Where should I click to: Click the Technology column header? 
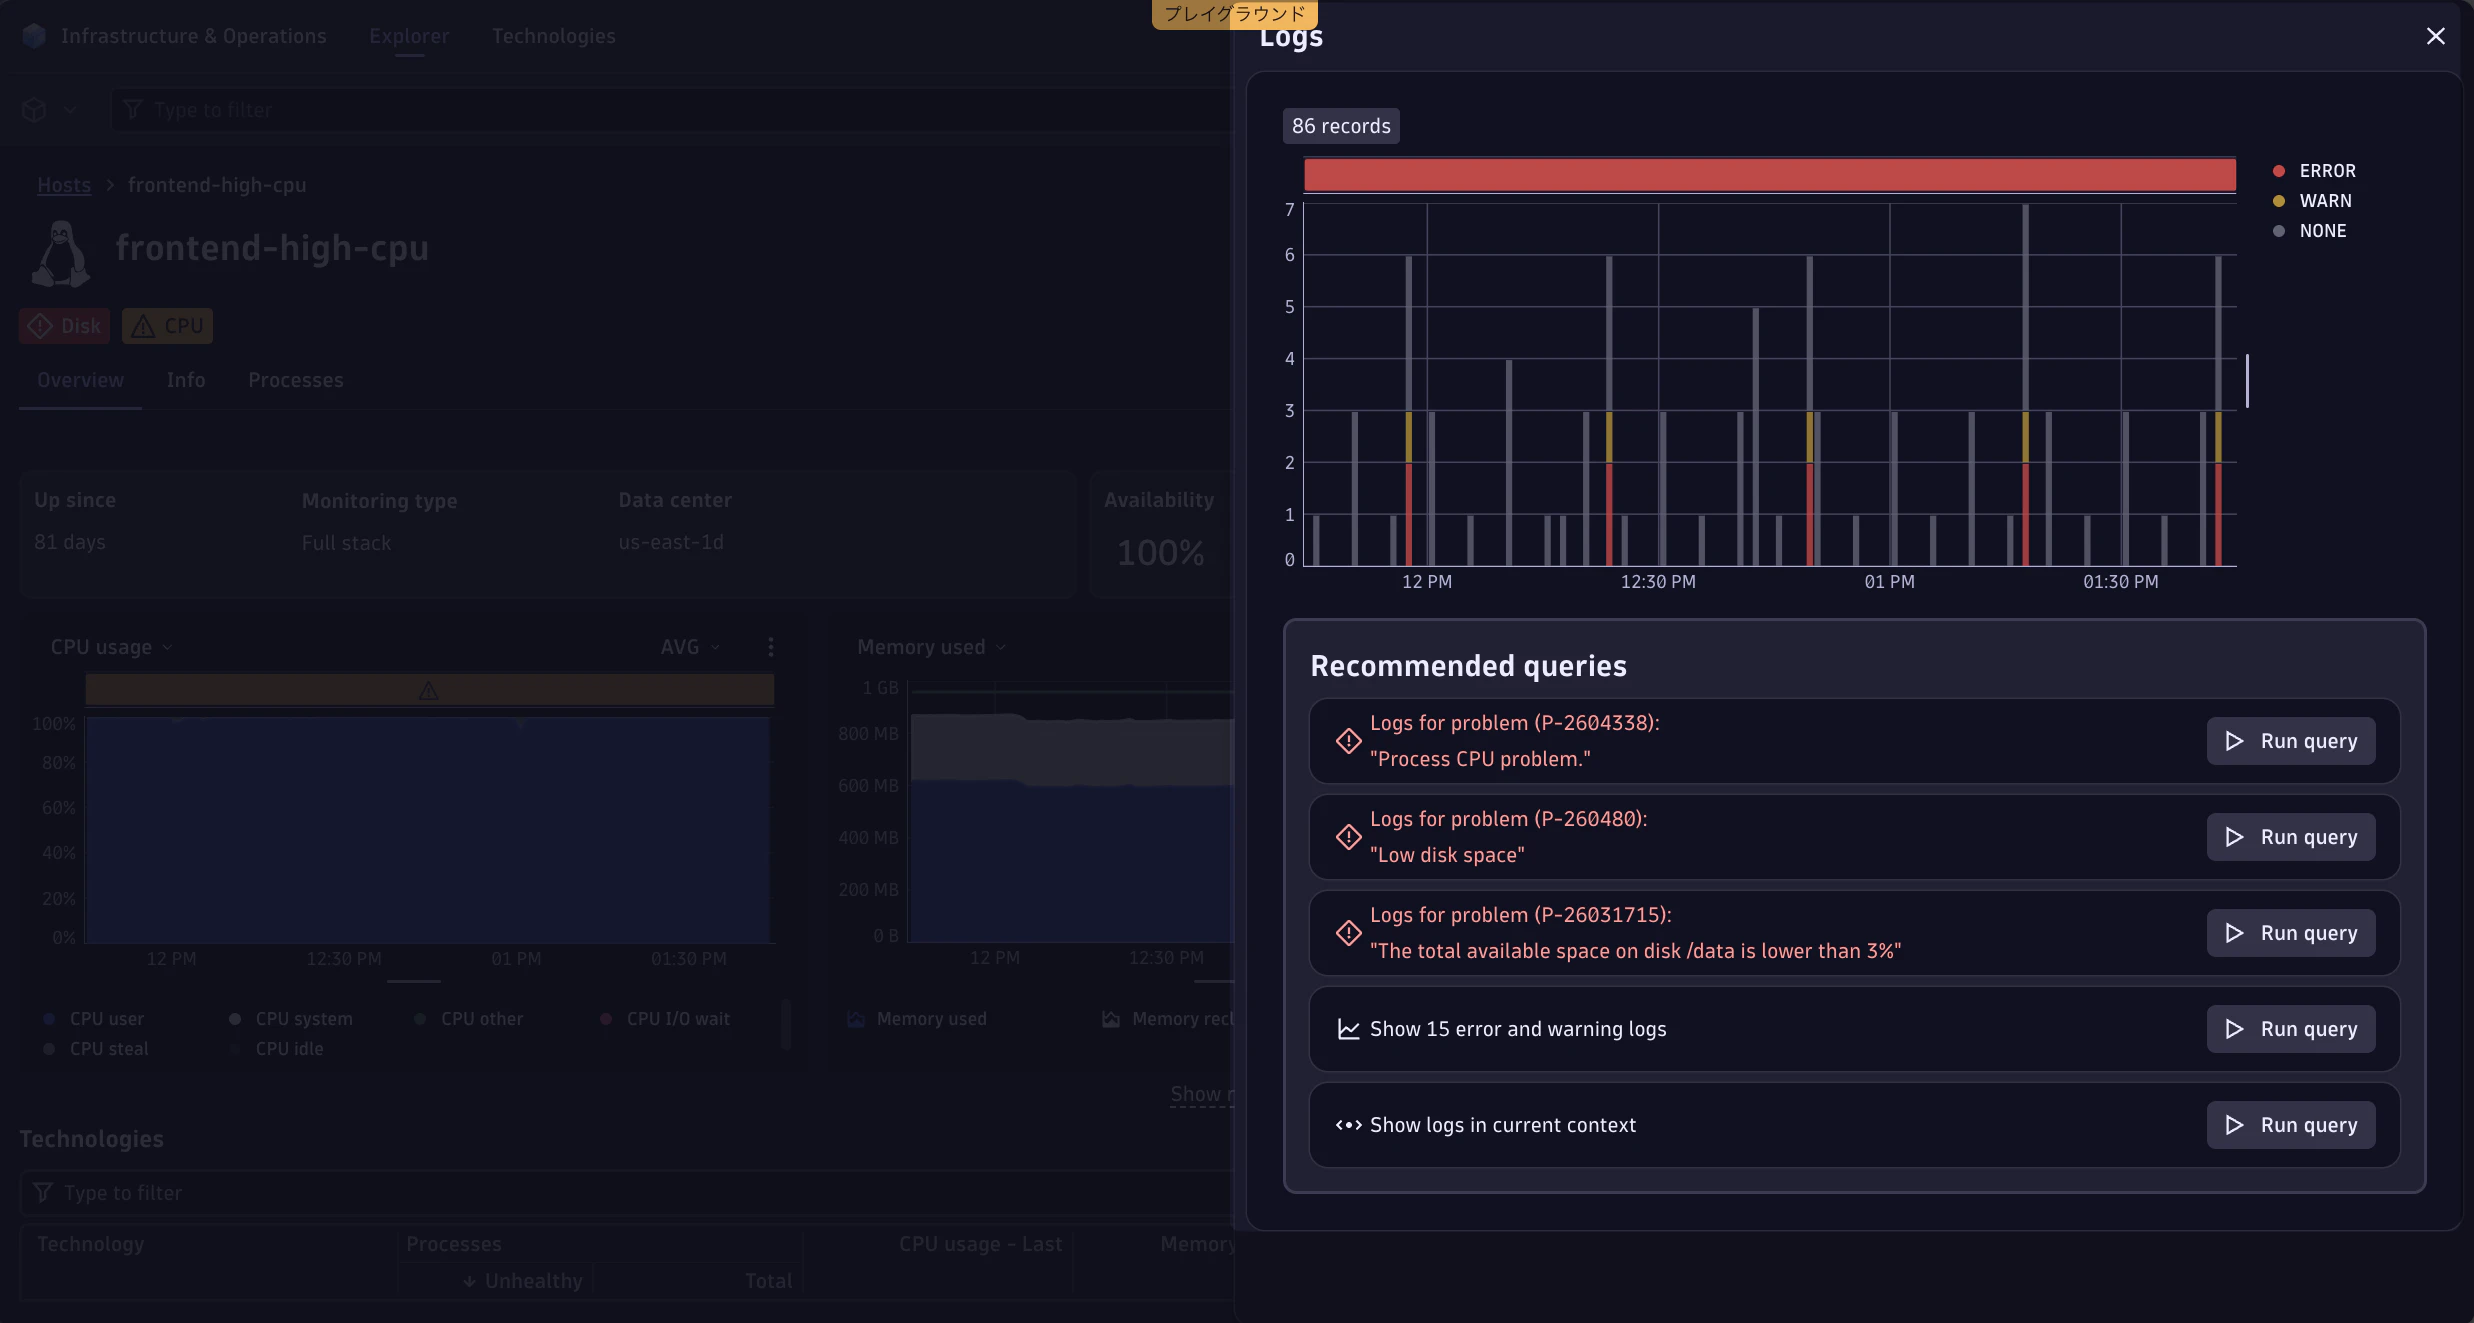tap(91, 1244)
